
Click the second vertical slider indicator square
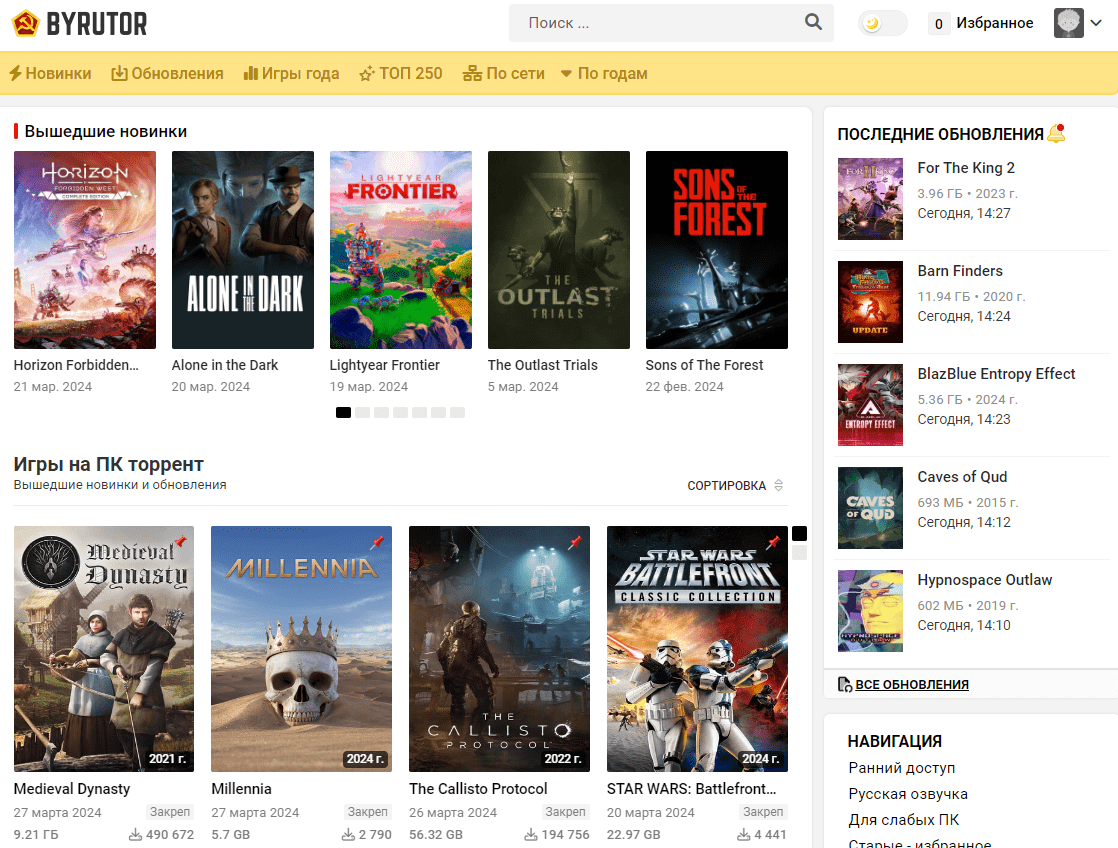pos(799,553)
